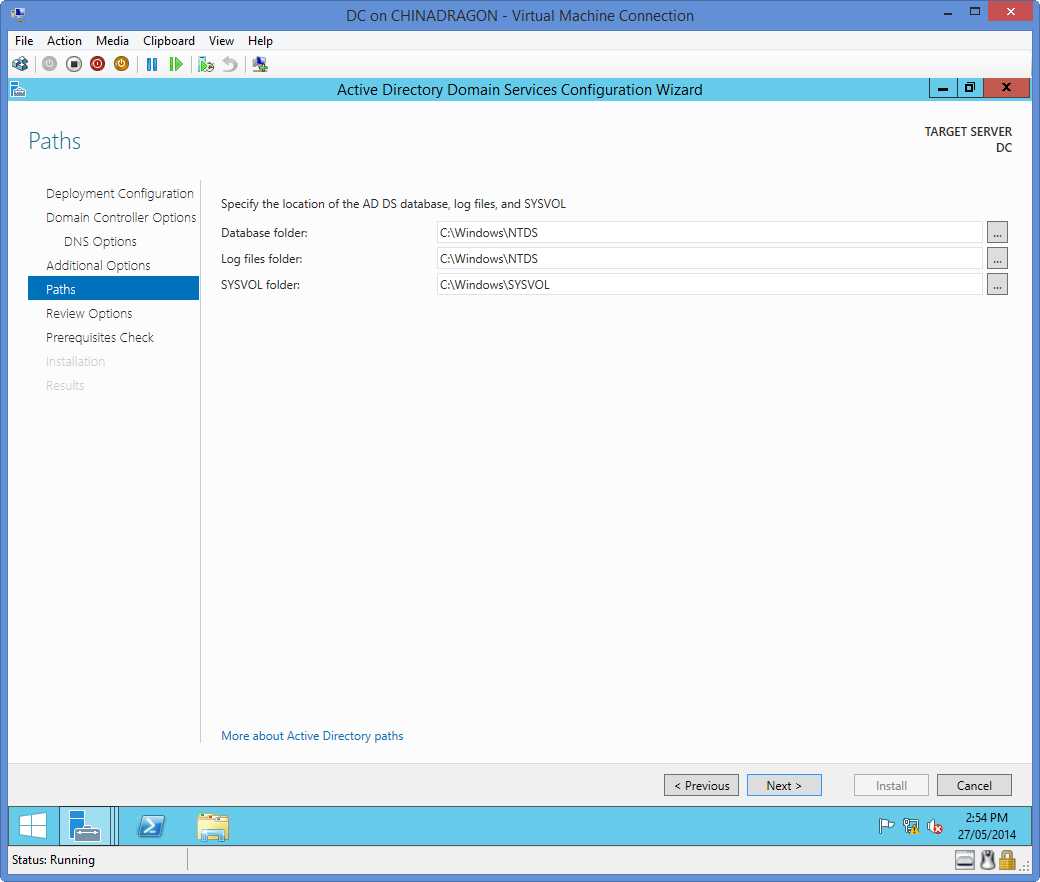Click the VM Connection title bar icon

18,14
